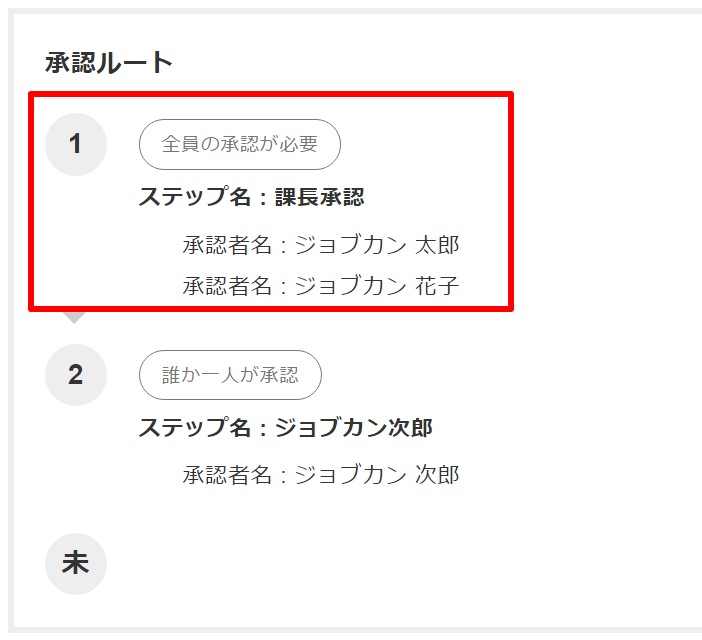
Task: Select the step name 課長承認
Action: (320, 197)
